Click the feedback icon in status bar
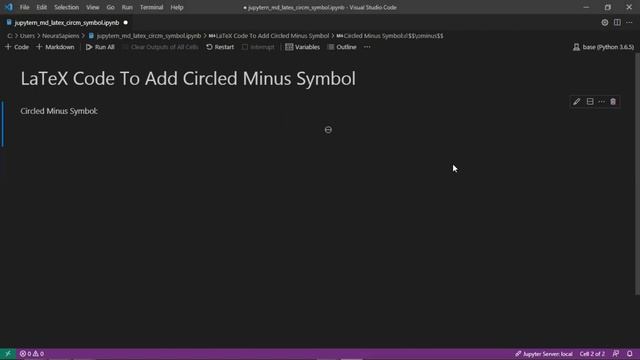Viewport: 640px width, 360px height. click(616, 354)
